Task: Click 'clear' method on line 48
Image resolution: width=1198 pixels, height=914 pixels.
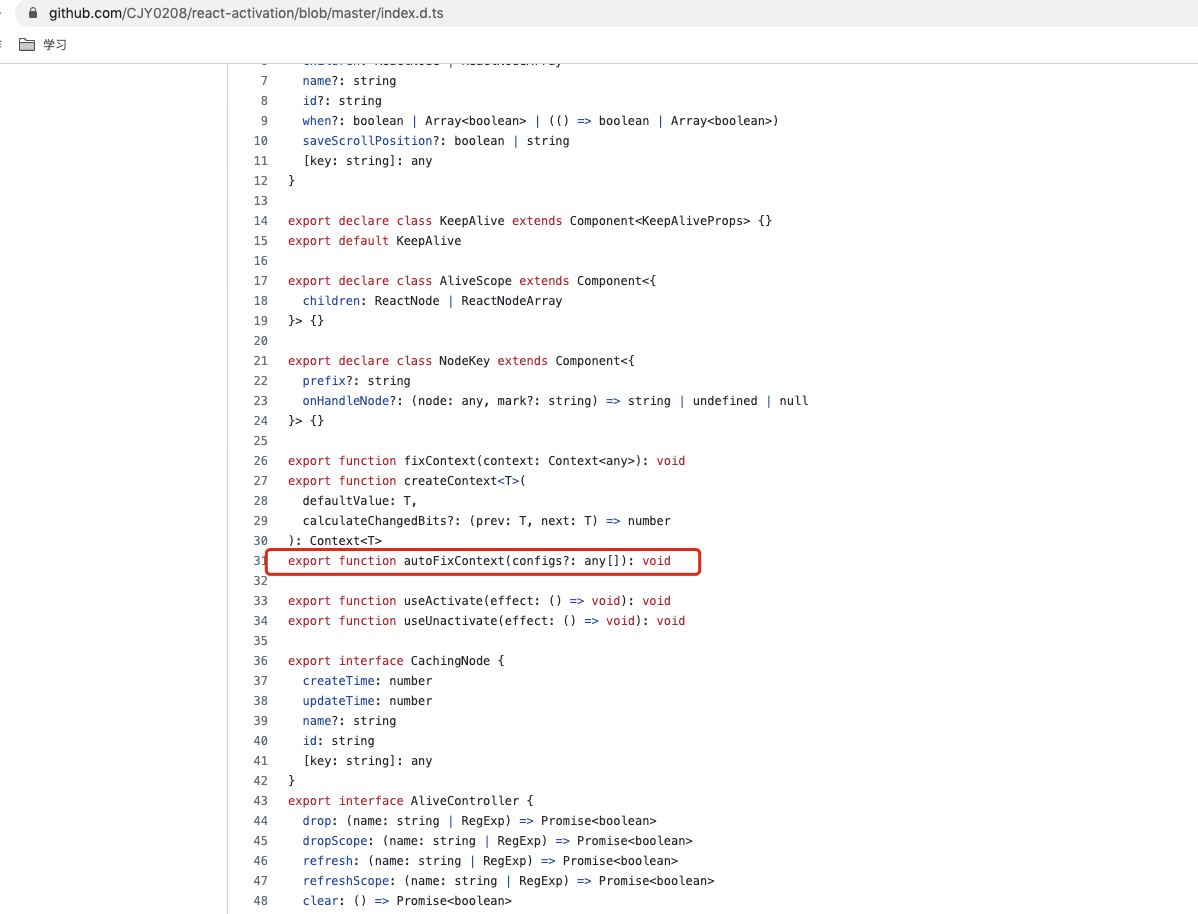Action: [x=320, y=901]
